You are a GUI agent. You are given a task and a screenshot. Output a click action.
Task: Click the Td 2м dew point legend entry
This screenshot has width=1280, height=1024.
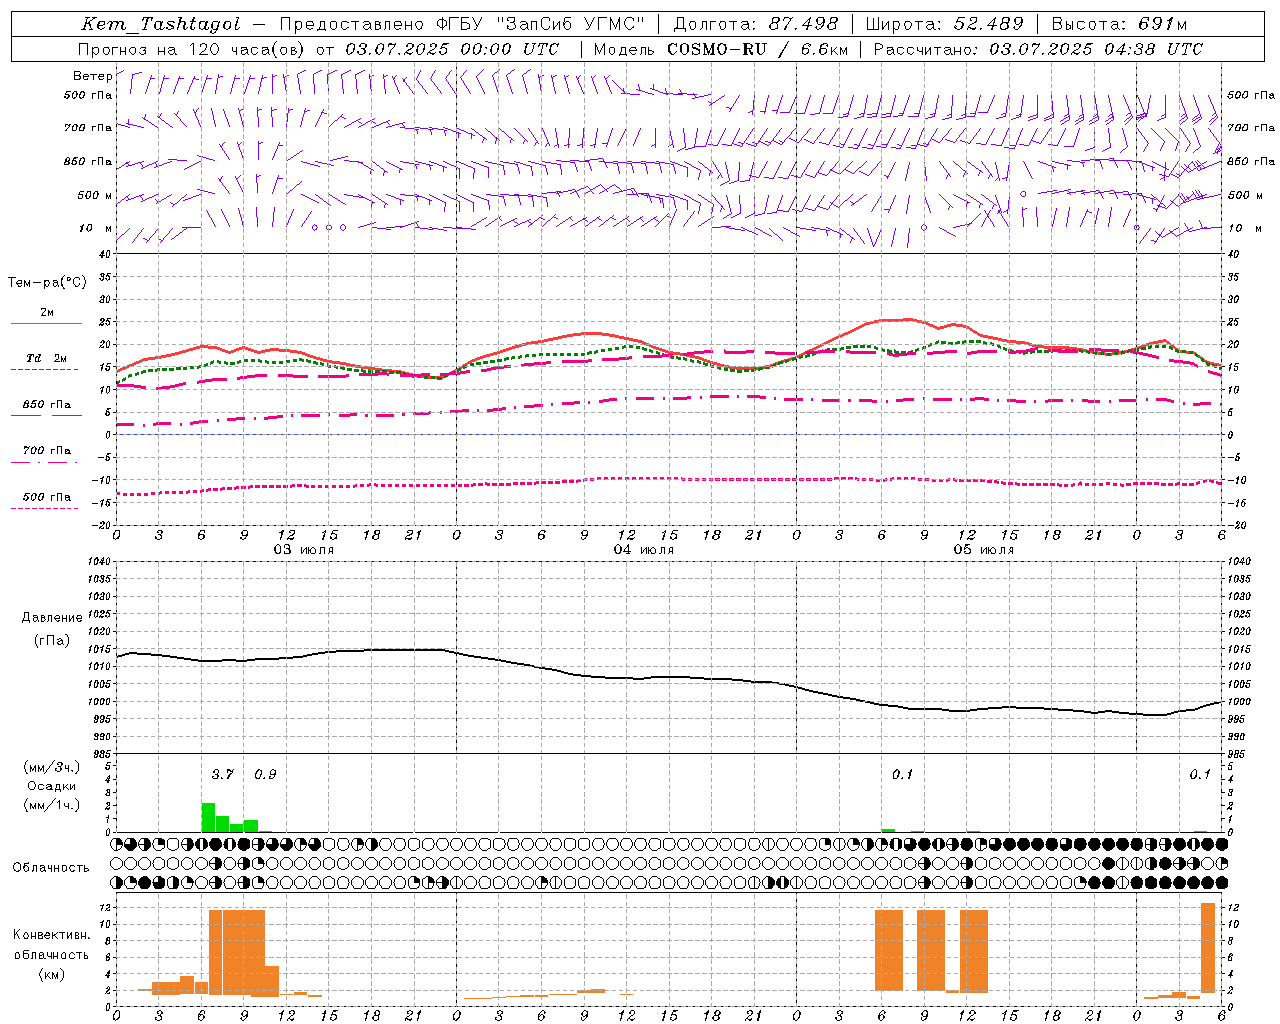pyautogui.click(x=46, y=358)
